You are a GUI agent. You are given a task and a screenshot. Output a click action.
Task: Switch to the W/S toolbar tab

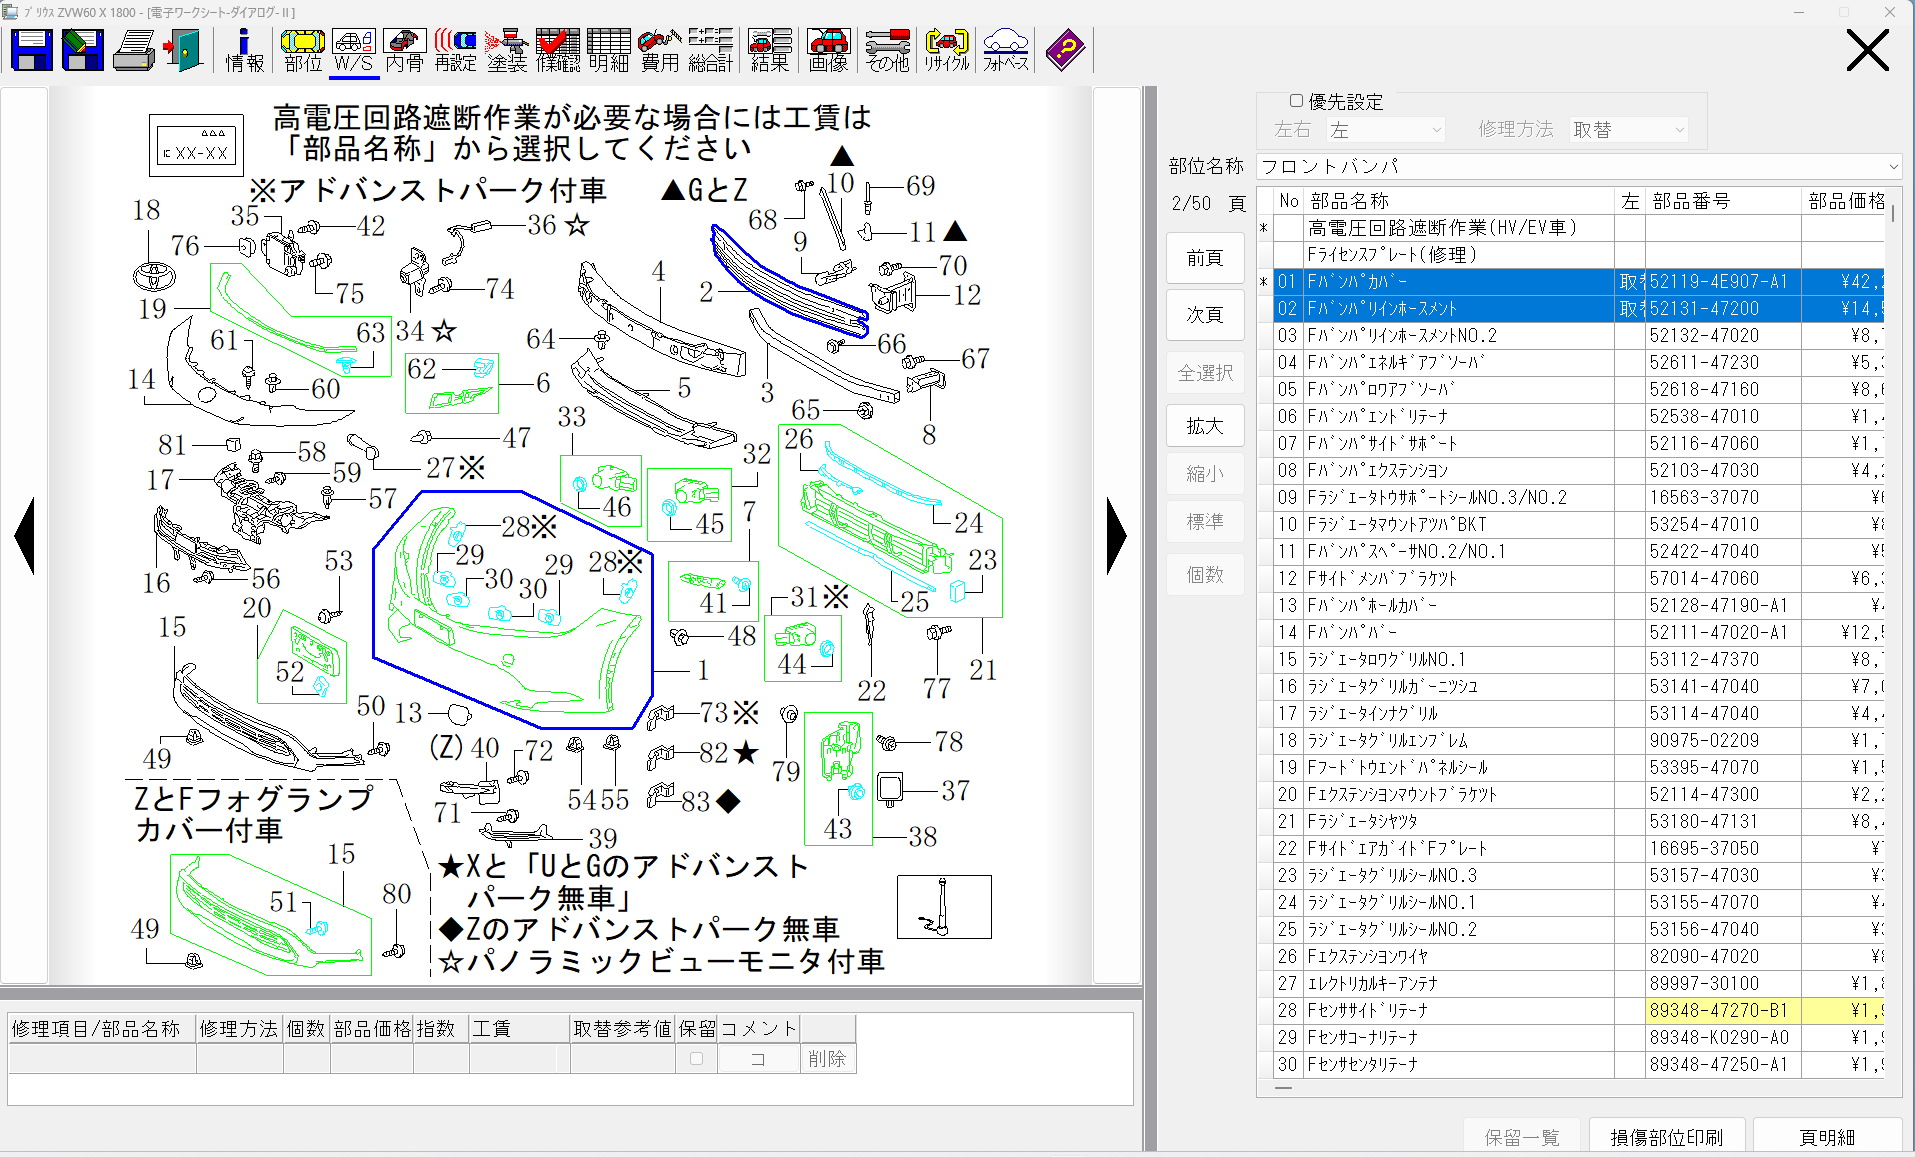(354, 50)
